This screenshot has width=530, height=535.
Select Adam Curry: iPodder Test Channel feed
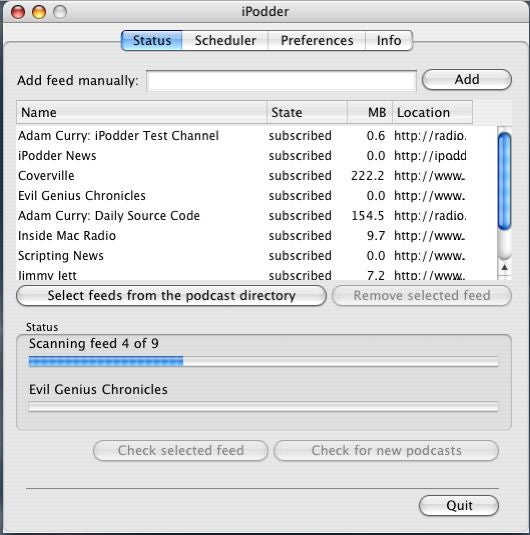(257, 135)
